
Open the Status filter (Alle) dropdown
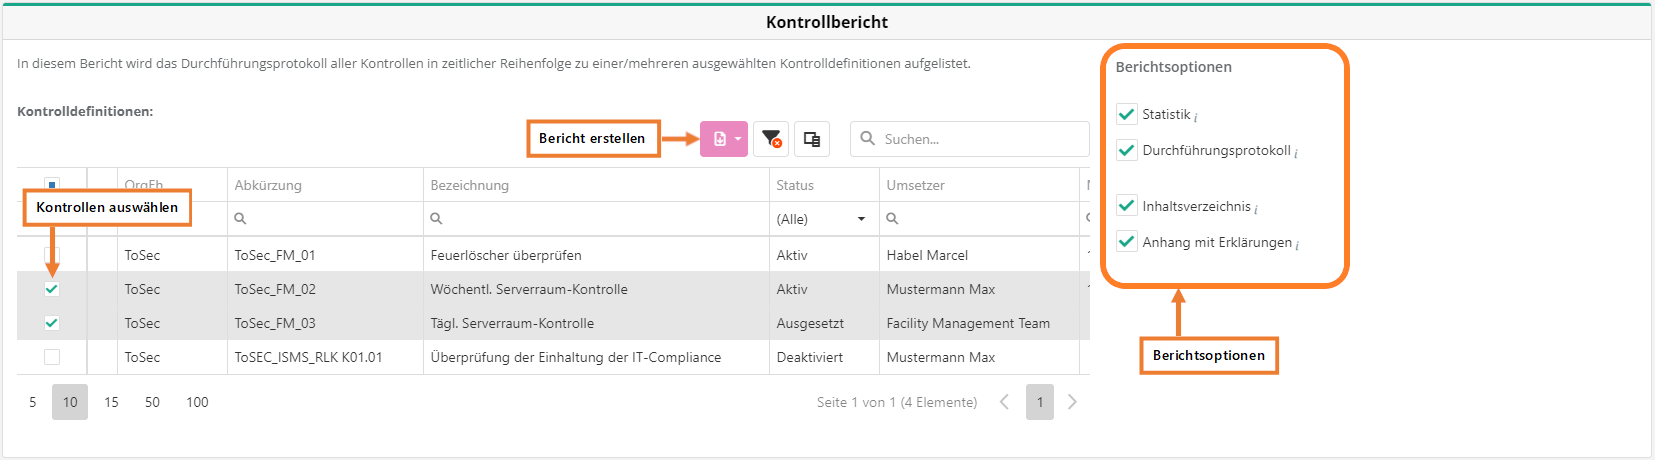pos(821,219)
